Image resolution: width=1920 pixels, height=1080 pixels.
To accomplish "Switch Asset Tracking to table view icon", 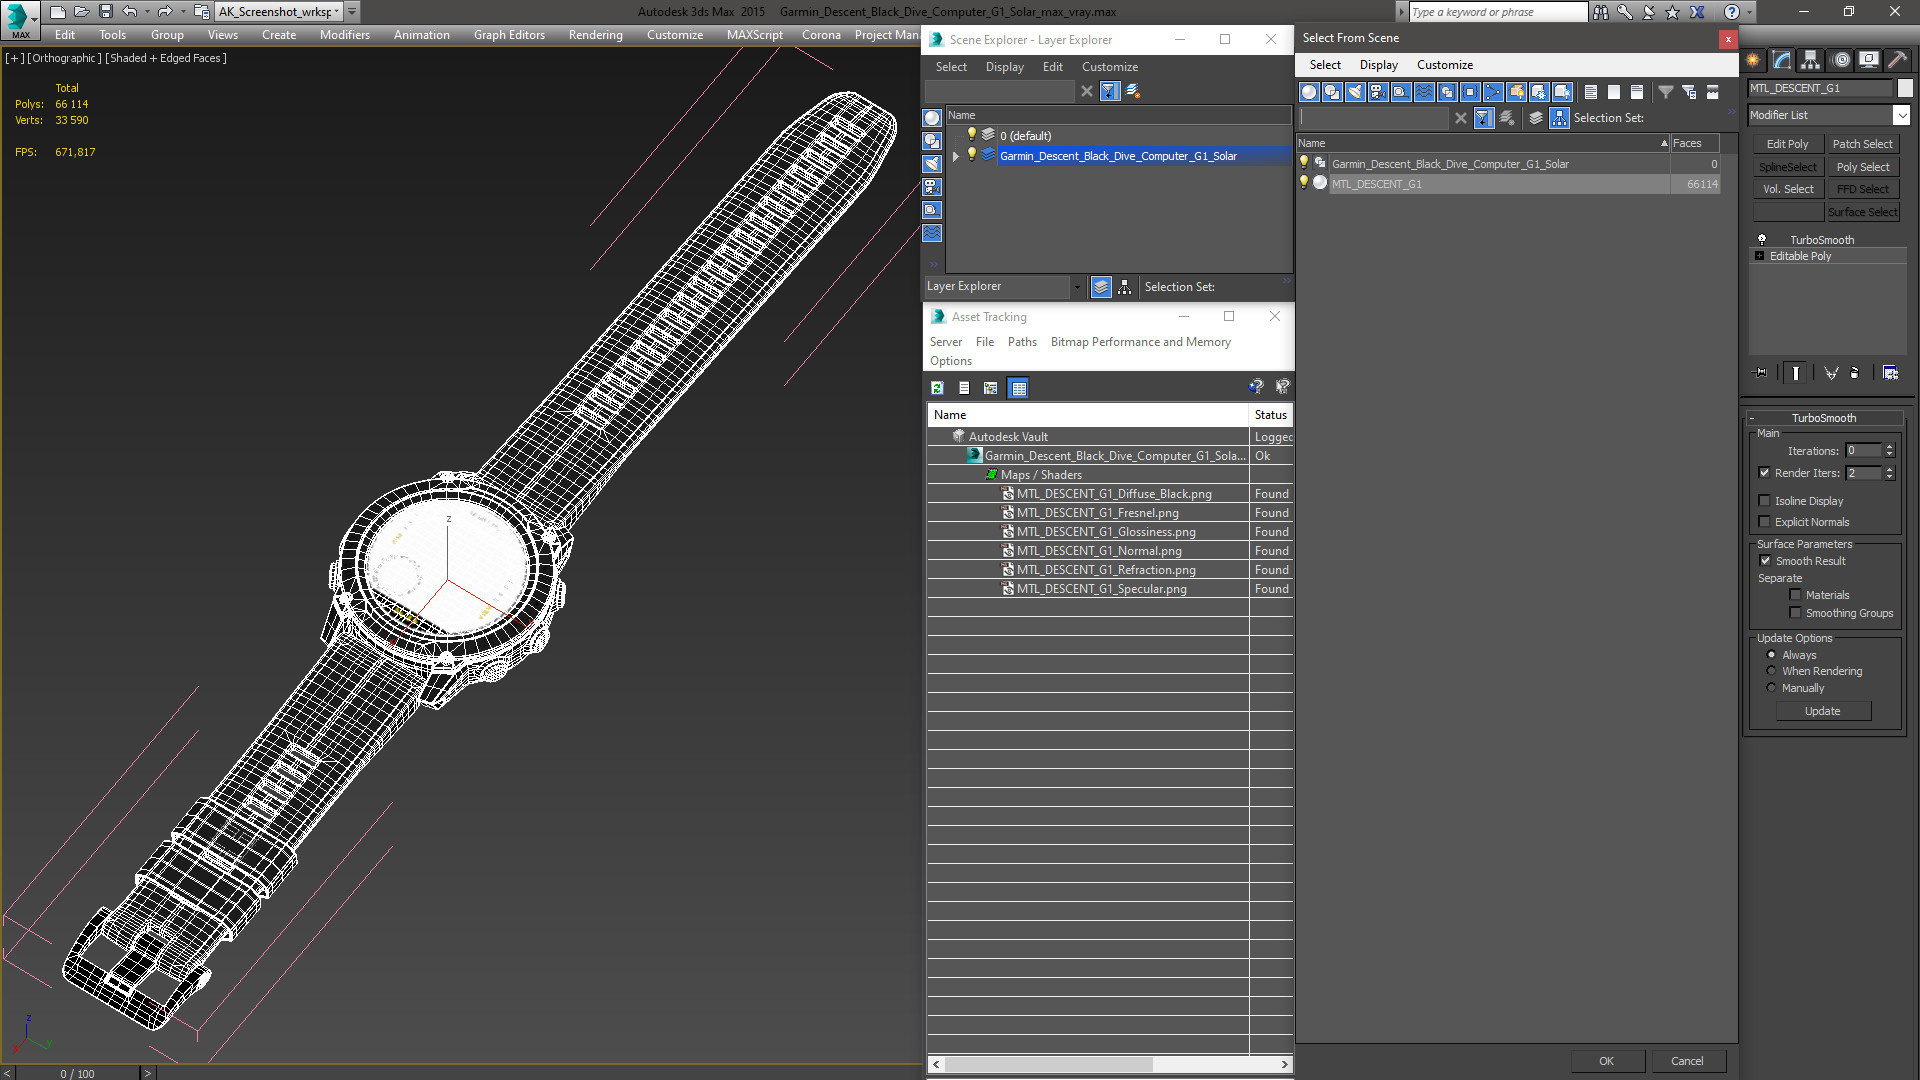I will pyautogui.click(x=1018, y=388).
